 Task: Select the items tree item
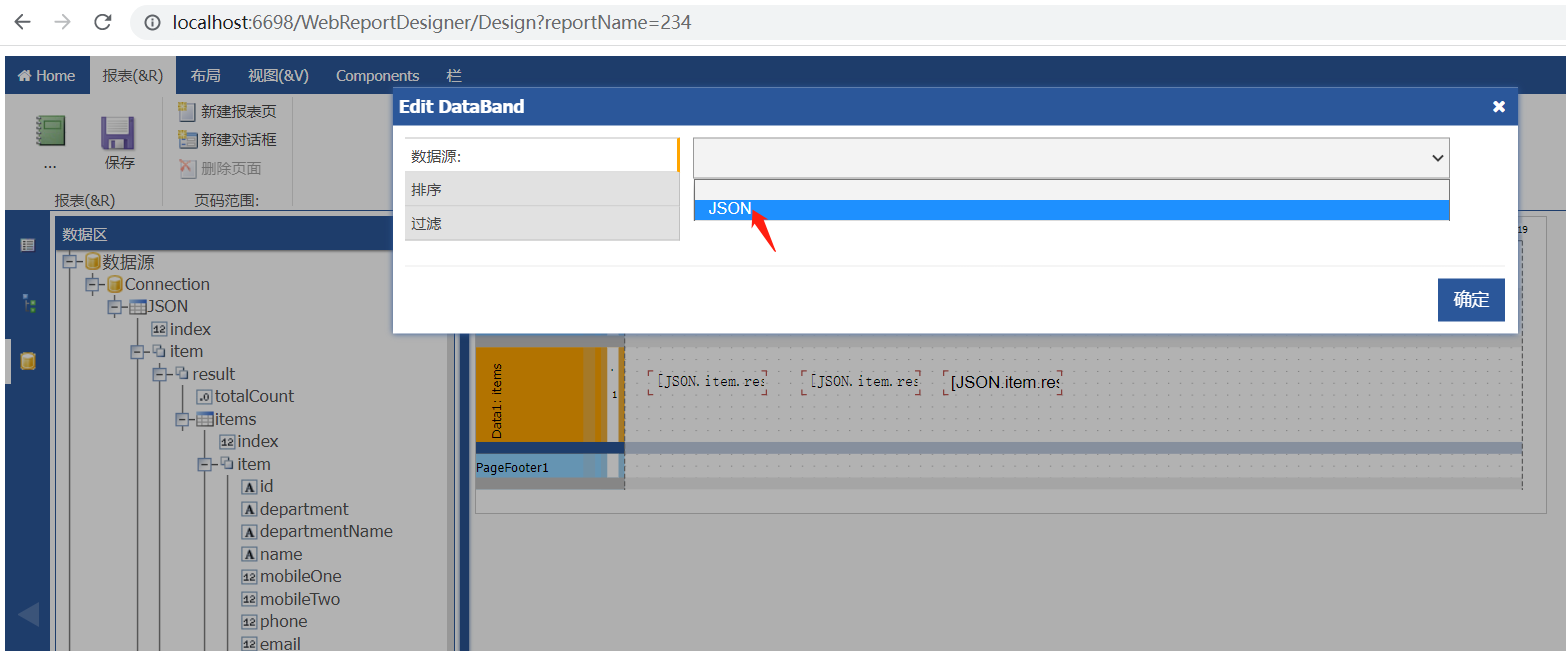(235, 419)
